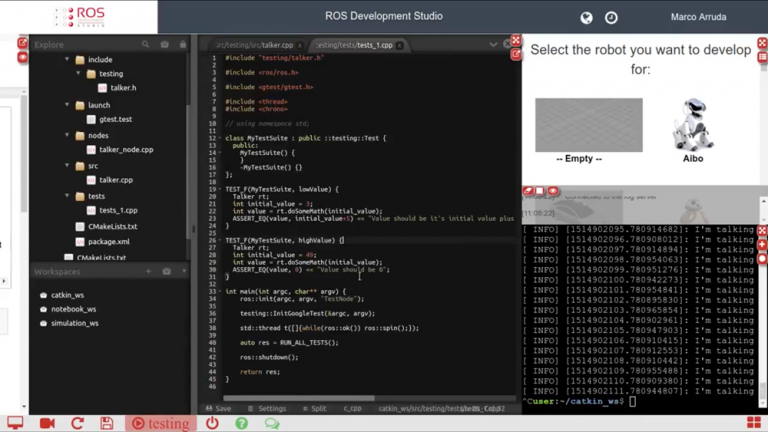
Task: Collapse the testing subfolder
Action: (x=78, y=73)
